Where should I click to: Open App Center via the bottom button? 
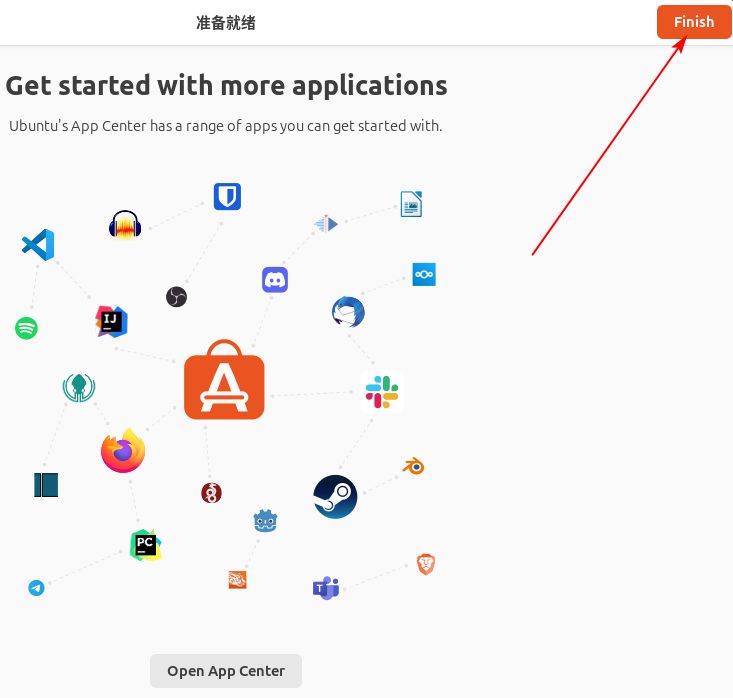coord(226,671)
